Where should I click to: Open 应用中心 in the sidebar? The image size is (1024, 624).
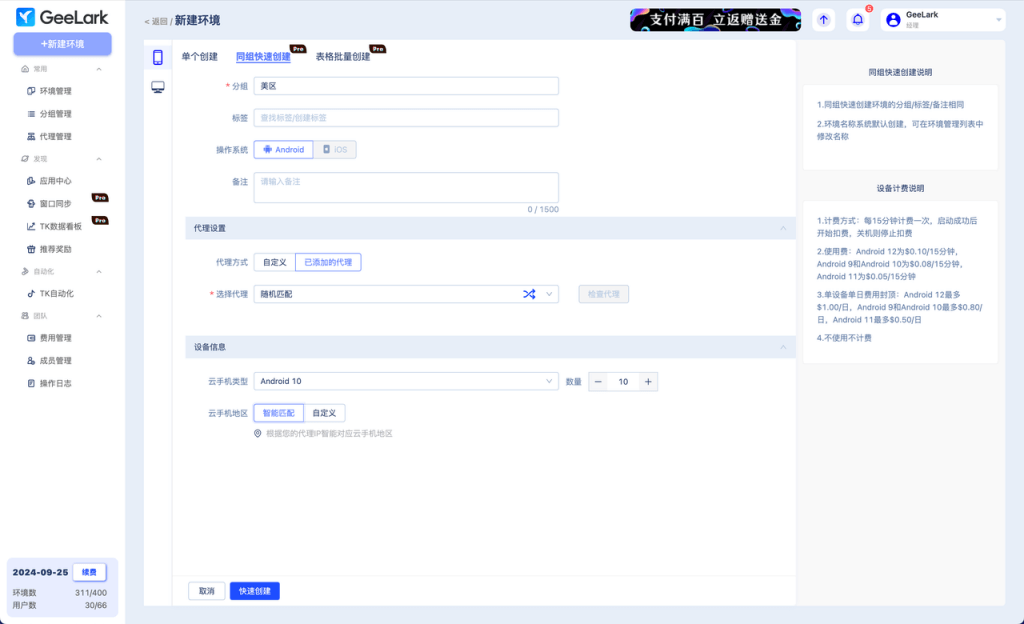point(55,181)
